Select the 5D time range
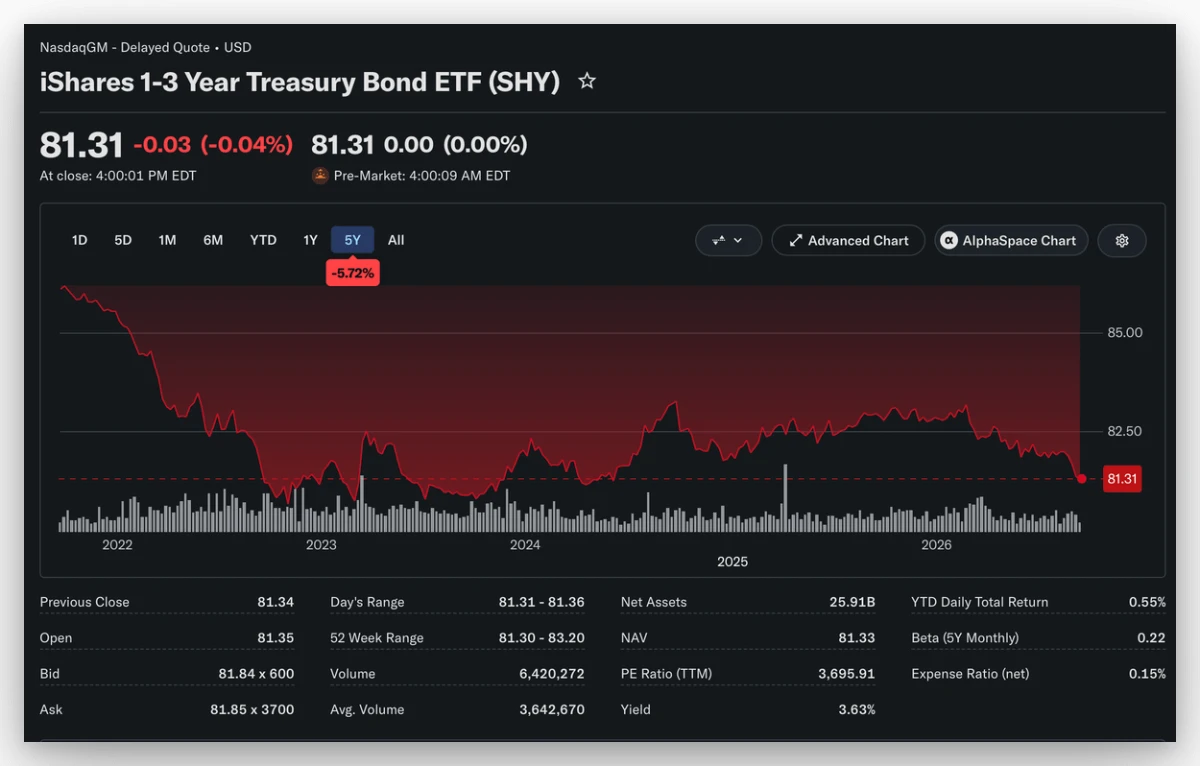This screenshot has height=766, width=1200. coord(123,240)
